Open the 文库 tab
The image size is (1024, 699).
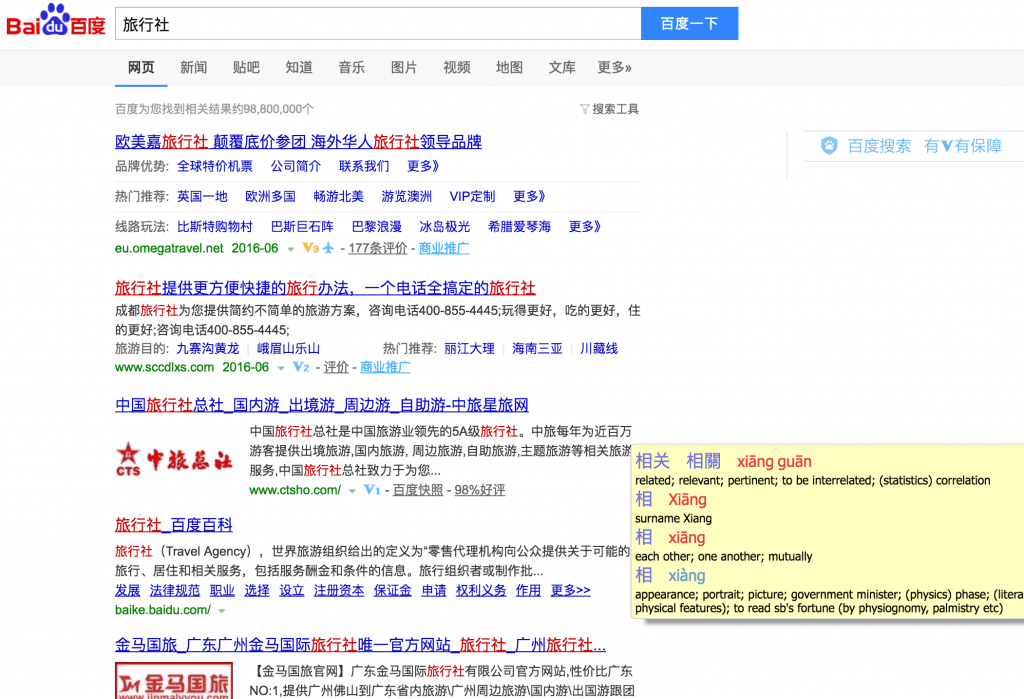(x=562, y=67)
